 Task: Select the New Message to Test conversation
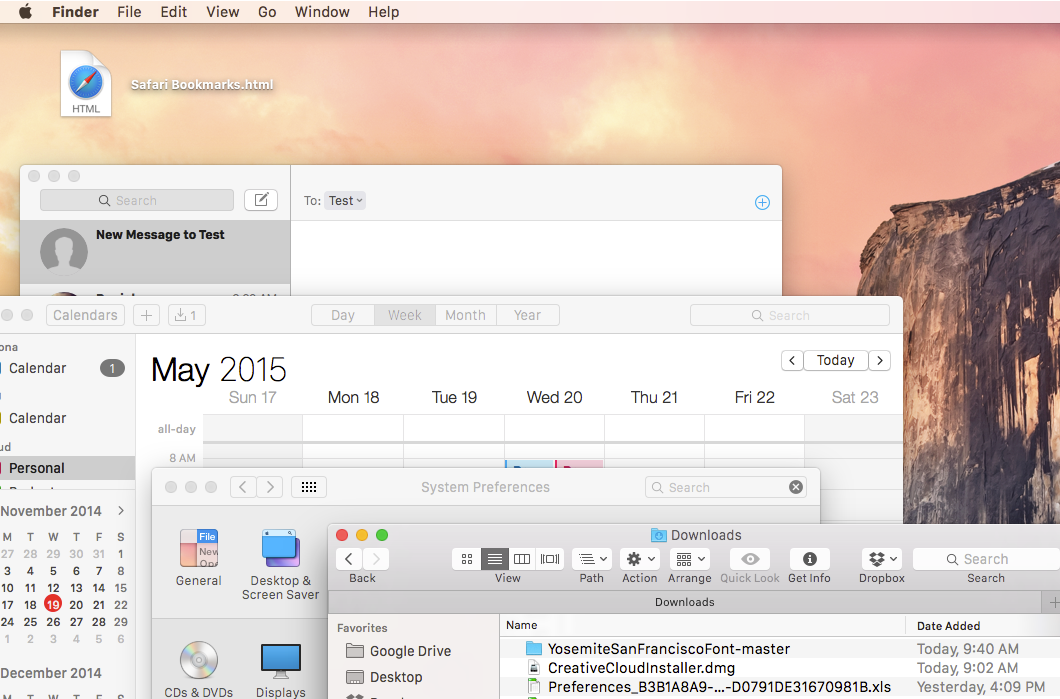tap(155, 251)
